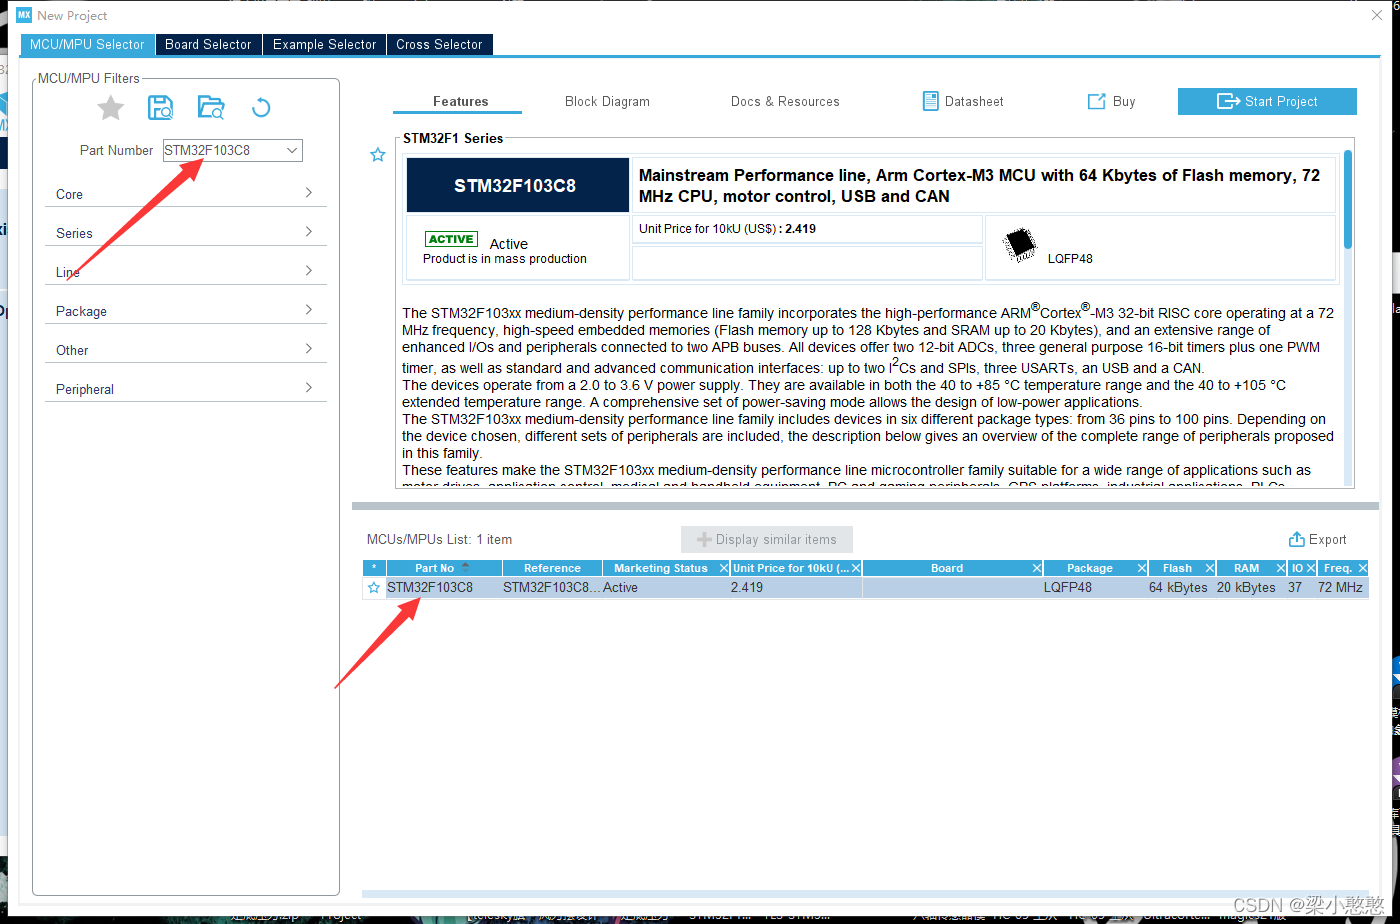Remove the IO column with its X
The width and height of the screenshot is (1400, 924).
tap(1311, 568)
